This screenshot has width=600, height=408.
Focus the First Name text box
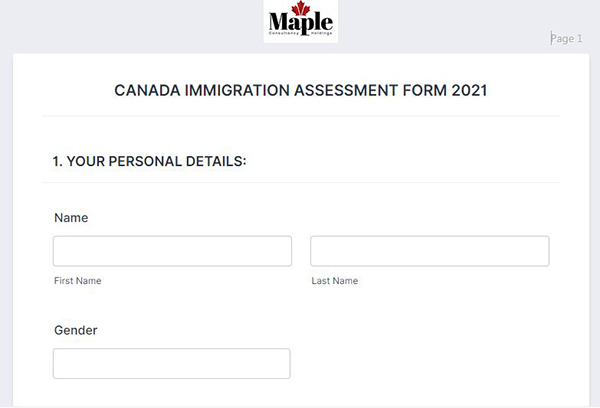(x=172, y=251)
